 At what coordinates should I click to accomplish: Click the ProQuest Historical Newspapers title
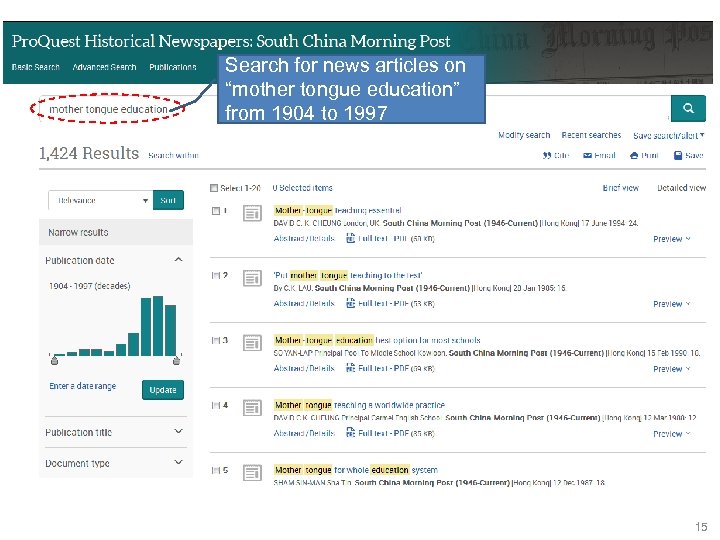coord(231,41)
